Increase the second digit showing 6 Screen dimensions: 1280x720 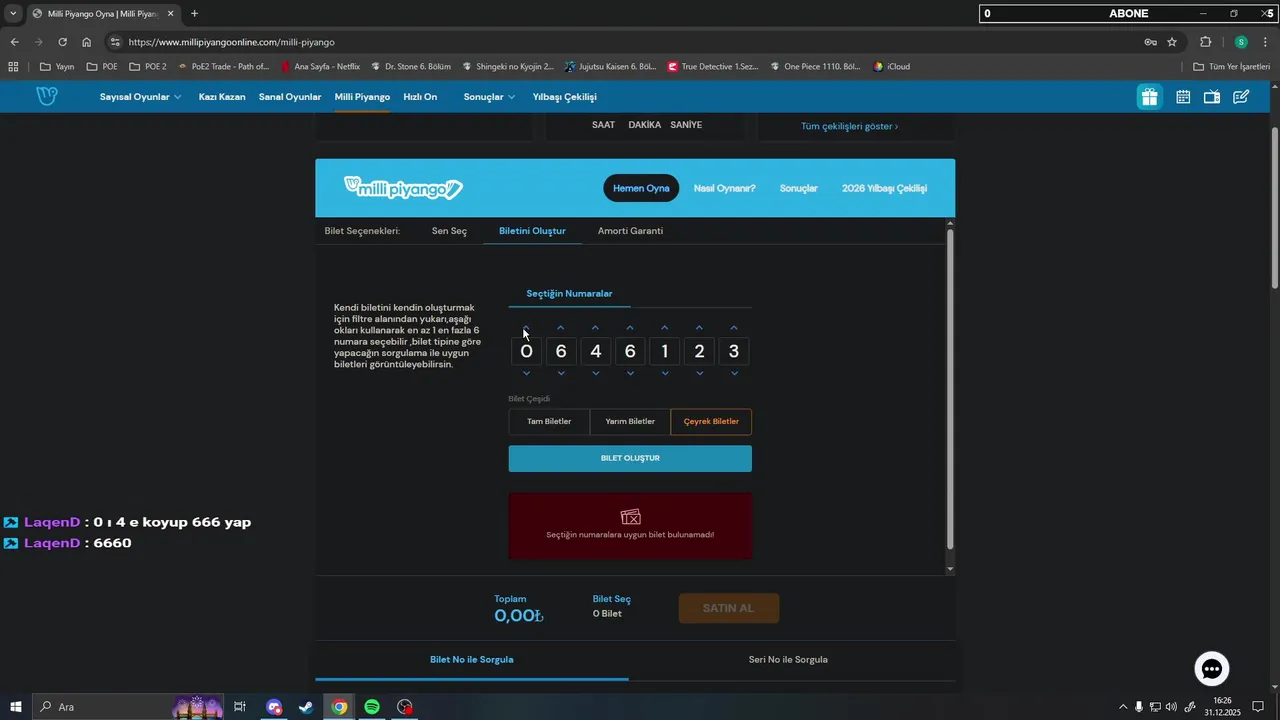[561, 328]
